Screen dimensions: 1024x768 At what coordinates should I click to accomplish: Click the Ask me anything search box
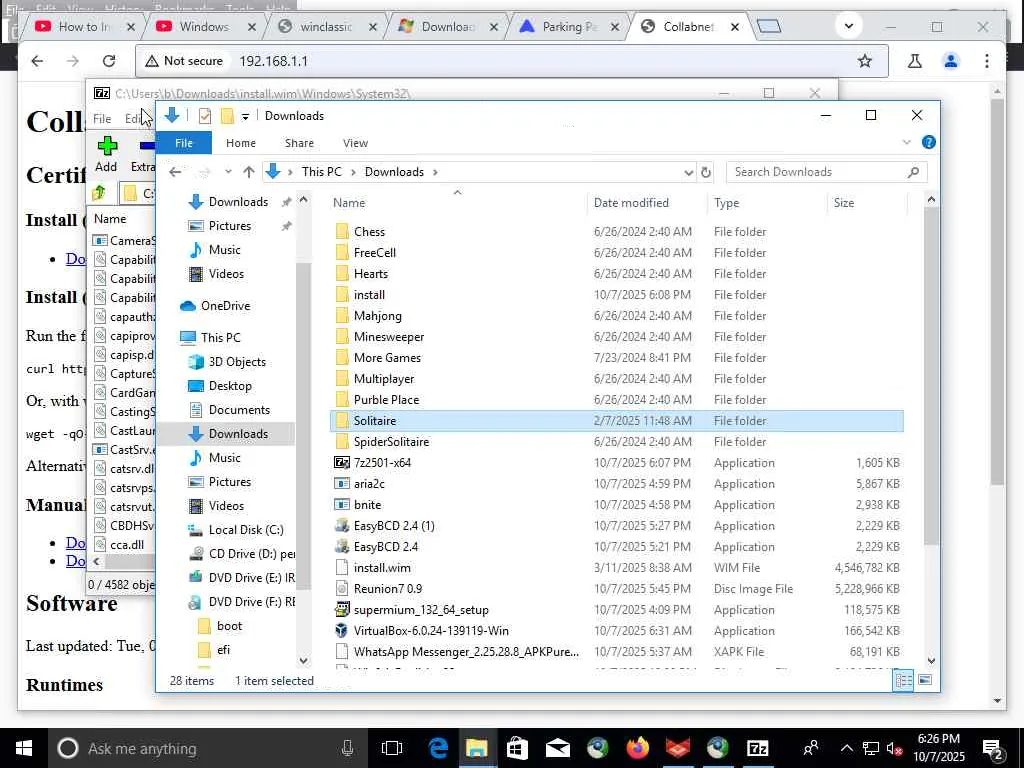click(x=209, y=748)
